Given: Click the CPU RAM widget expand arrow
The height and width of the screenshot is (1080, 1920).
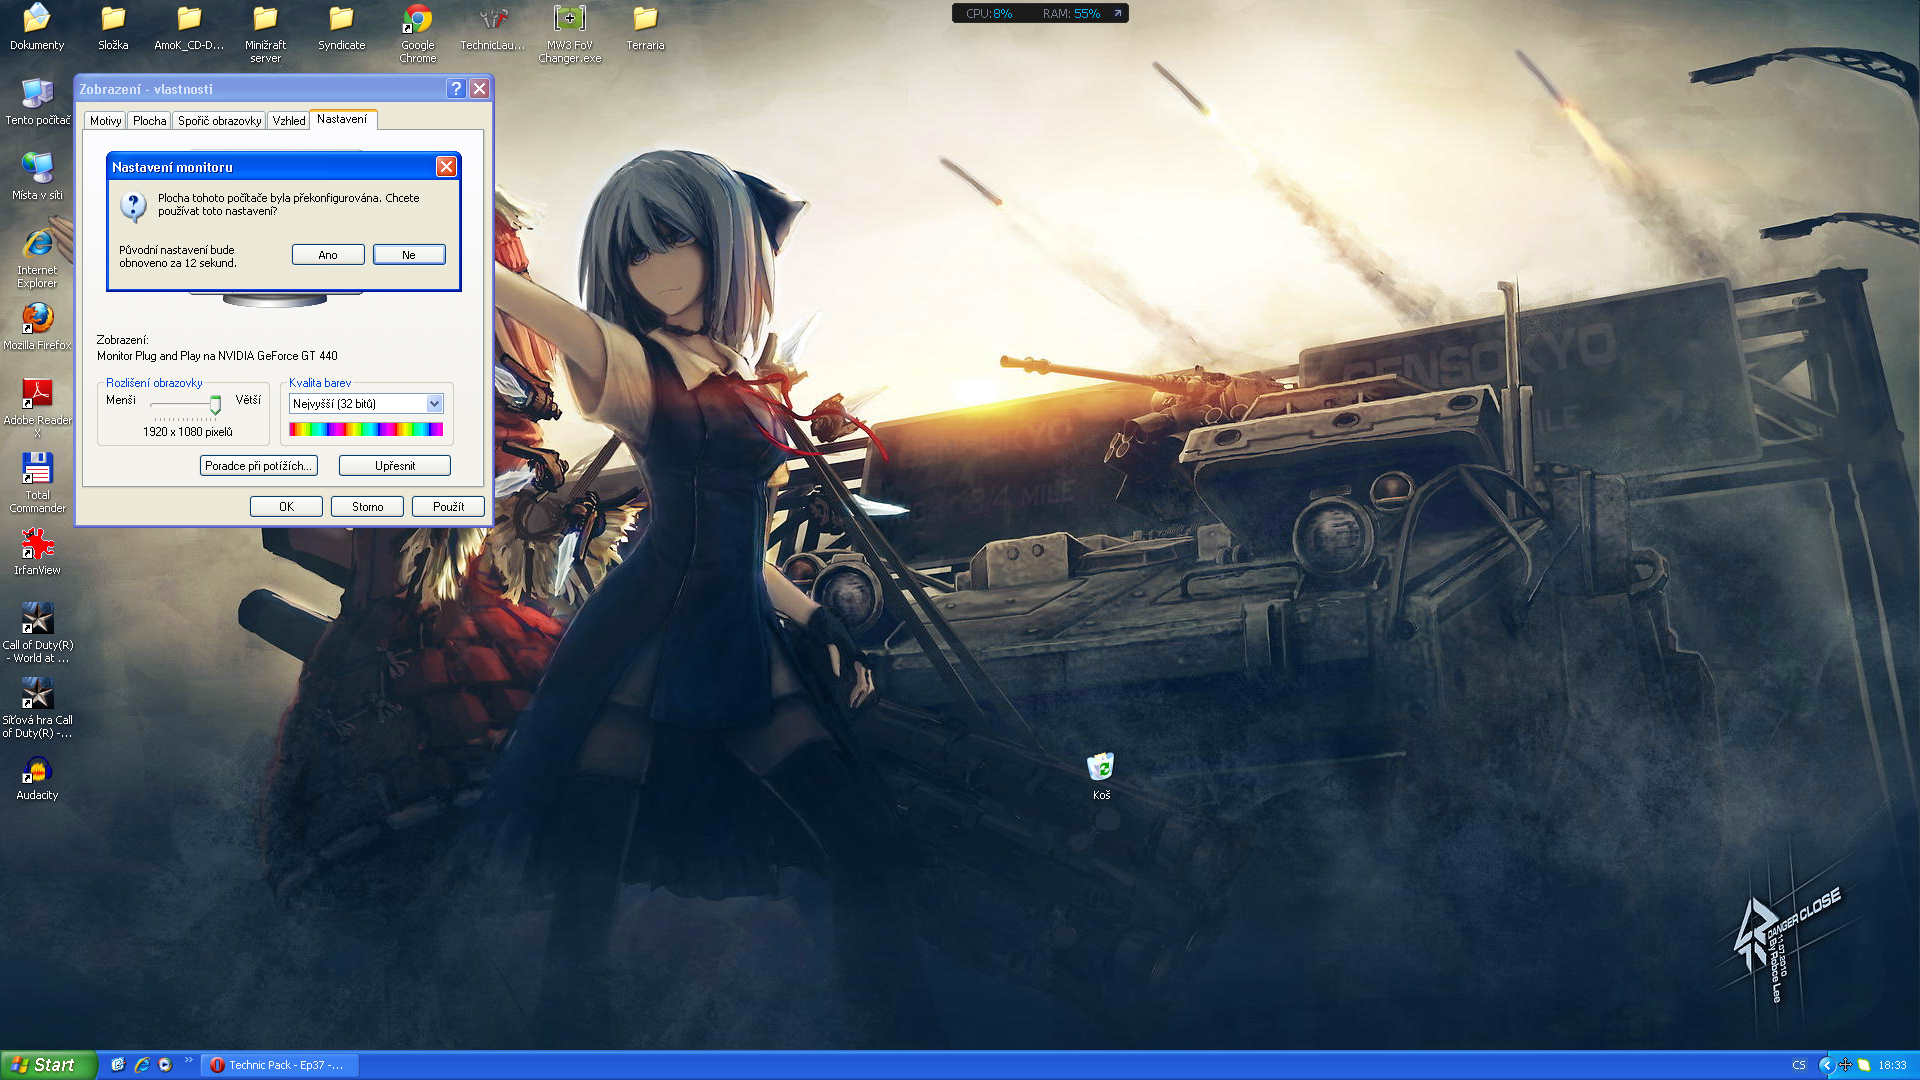Looking at the screenshot, I should coord(1118,13).
